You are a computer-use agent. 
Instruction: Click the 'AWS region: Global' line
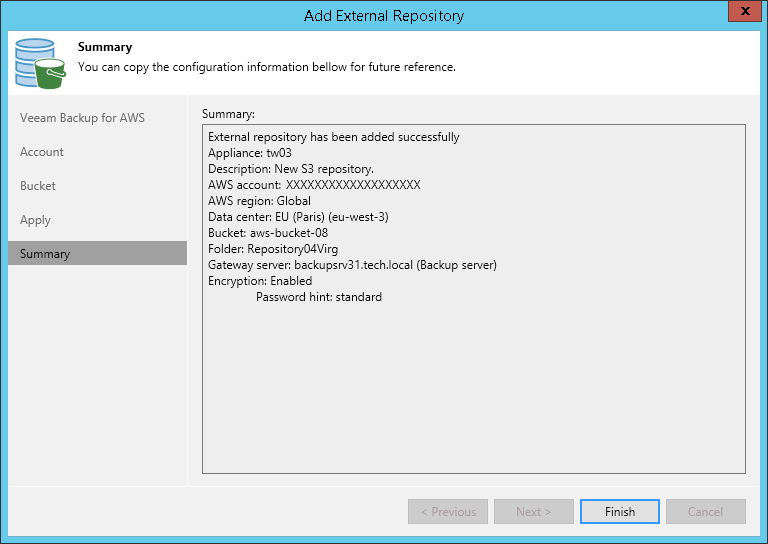click(x=259, y=201)
